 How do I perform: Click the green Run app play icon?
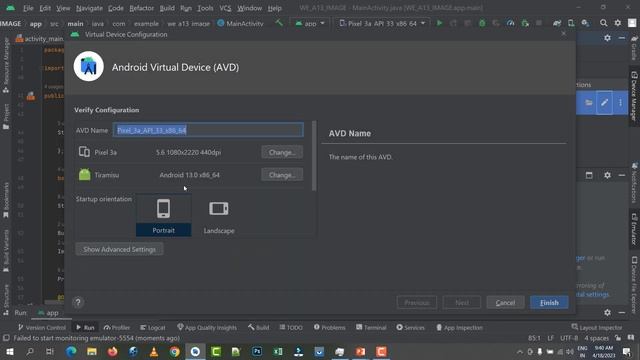tap(440, 23)
